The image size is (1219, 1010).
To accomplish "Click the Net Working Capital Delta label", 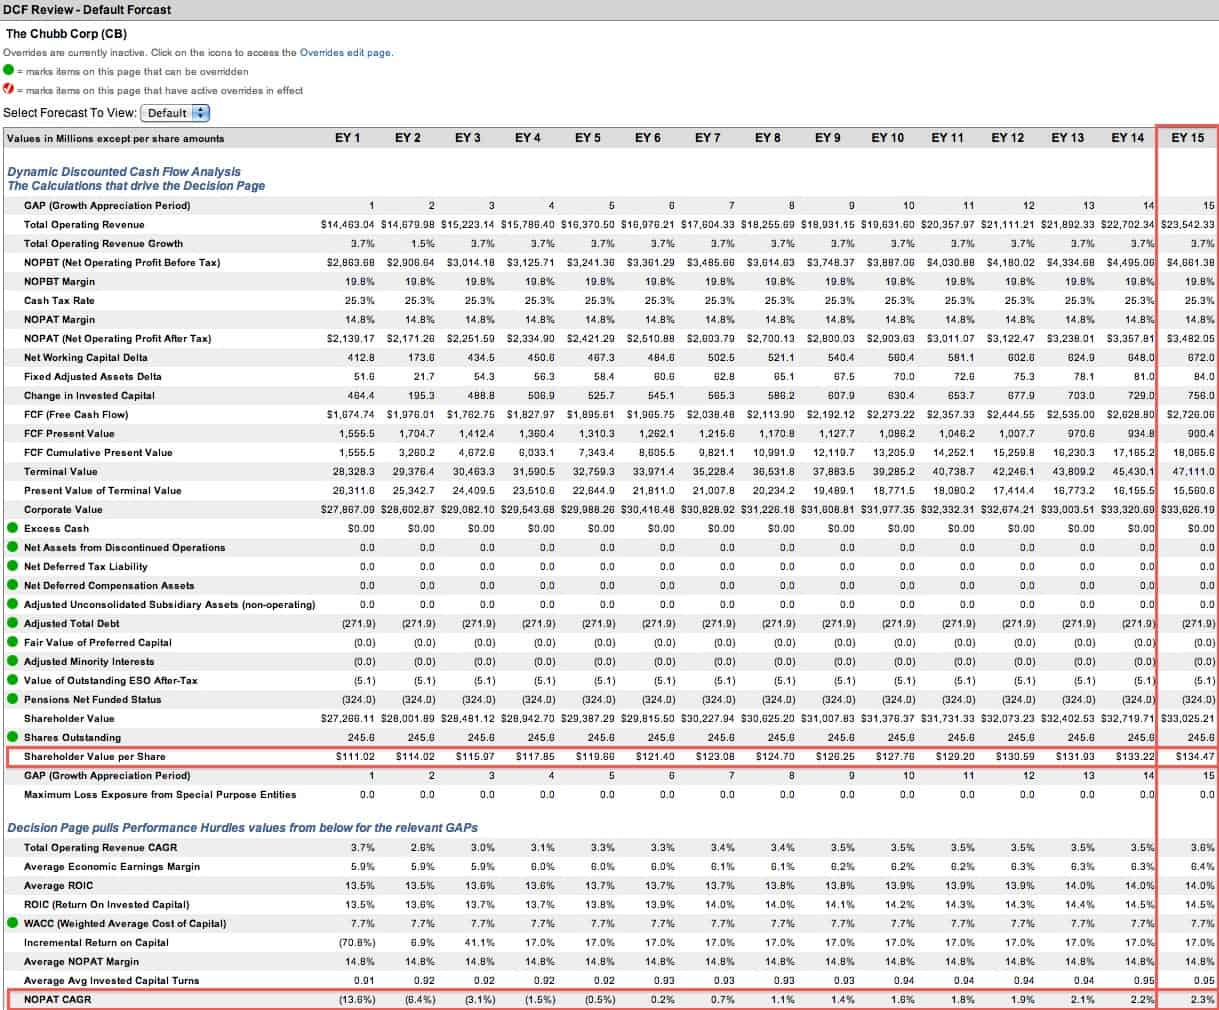I will coord(86,357).
